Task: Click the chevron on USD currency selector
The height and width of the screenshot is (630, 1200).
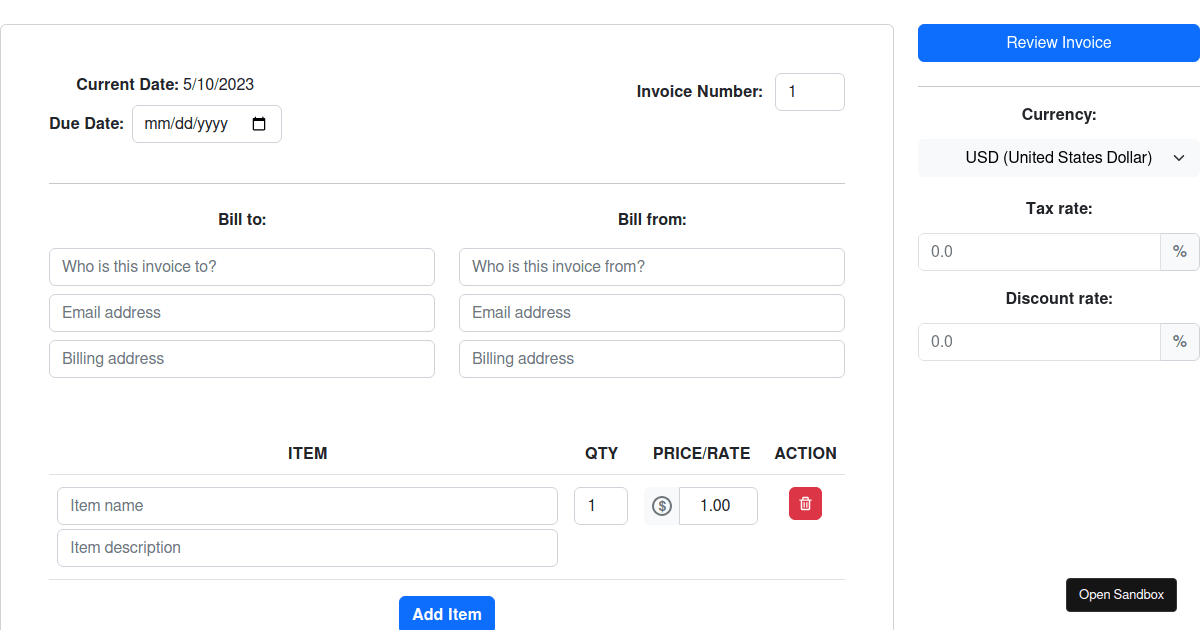Action: click(1179, 157)
